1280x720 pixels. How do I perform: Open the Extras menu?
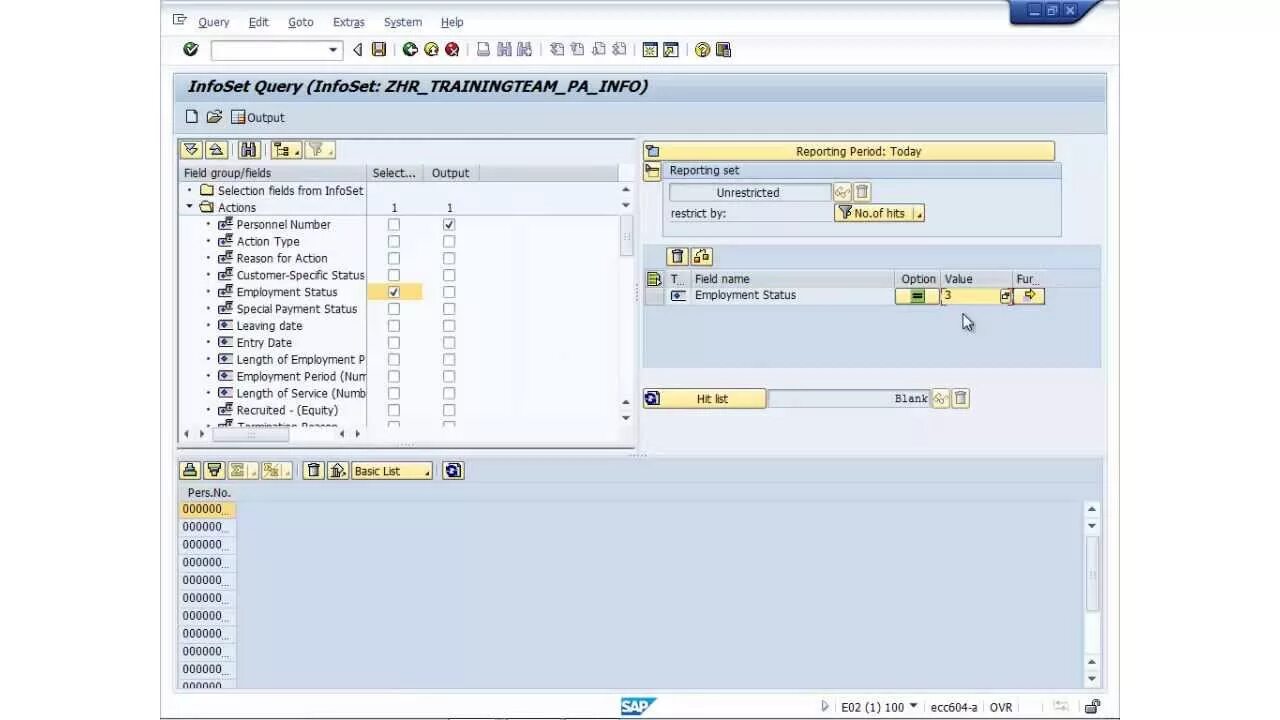[348, 22]
